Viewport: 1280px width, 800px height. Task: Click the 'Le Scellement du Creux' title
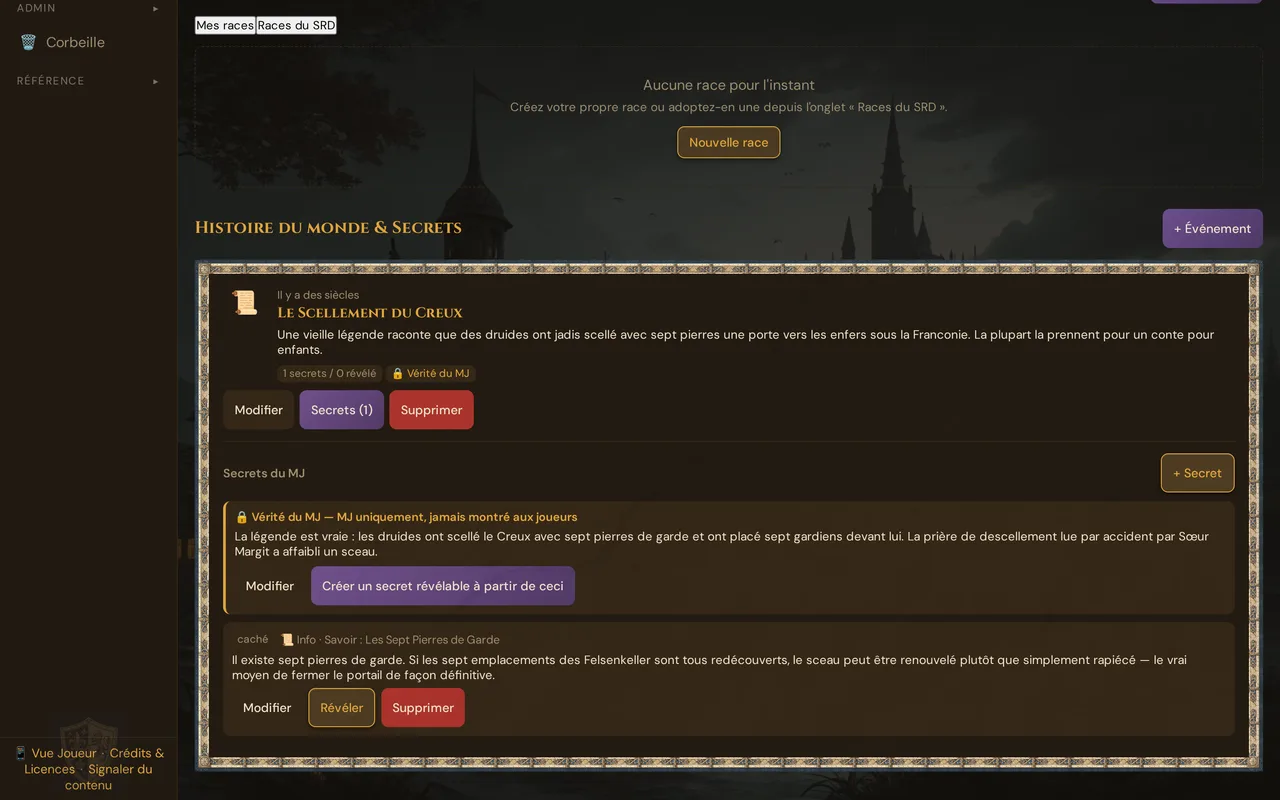click(370, 312)
